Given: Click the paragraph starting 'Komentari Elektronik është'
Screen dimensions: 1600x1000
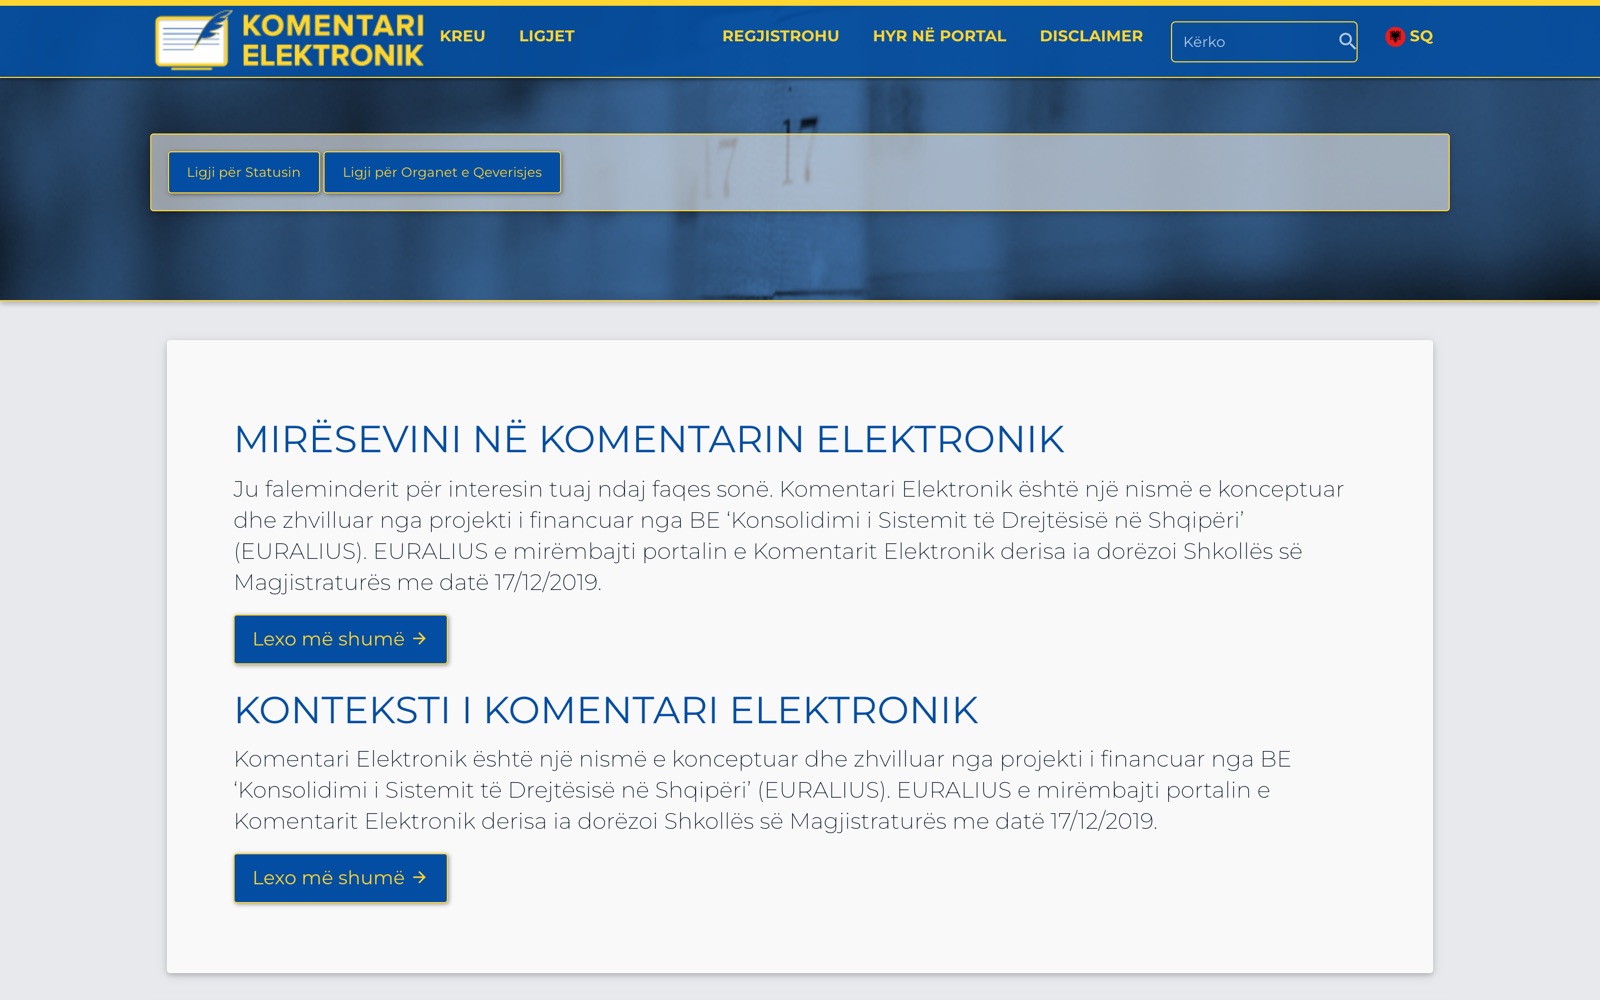Looking at the screenshot, I should pyautogui.click(x=763, y=790).
